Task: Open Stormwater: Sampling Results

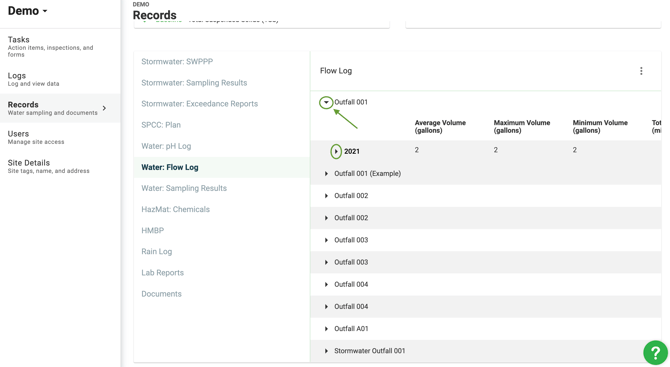Action: pos(194,83)
